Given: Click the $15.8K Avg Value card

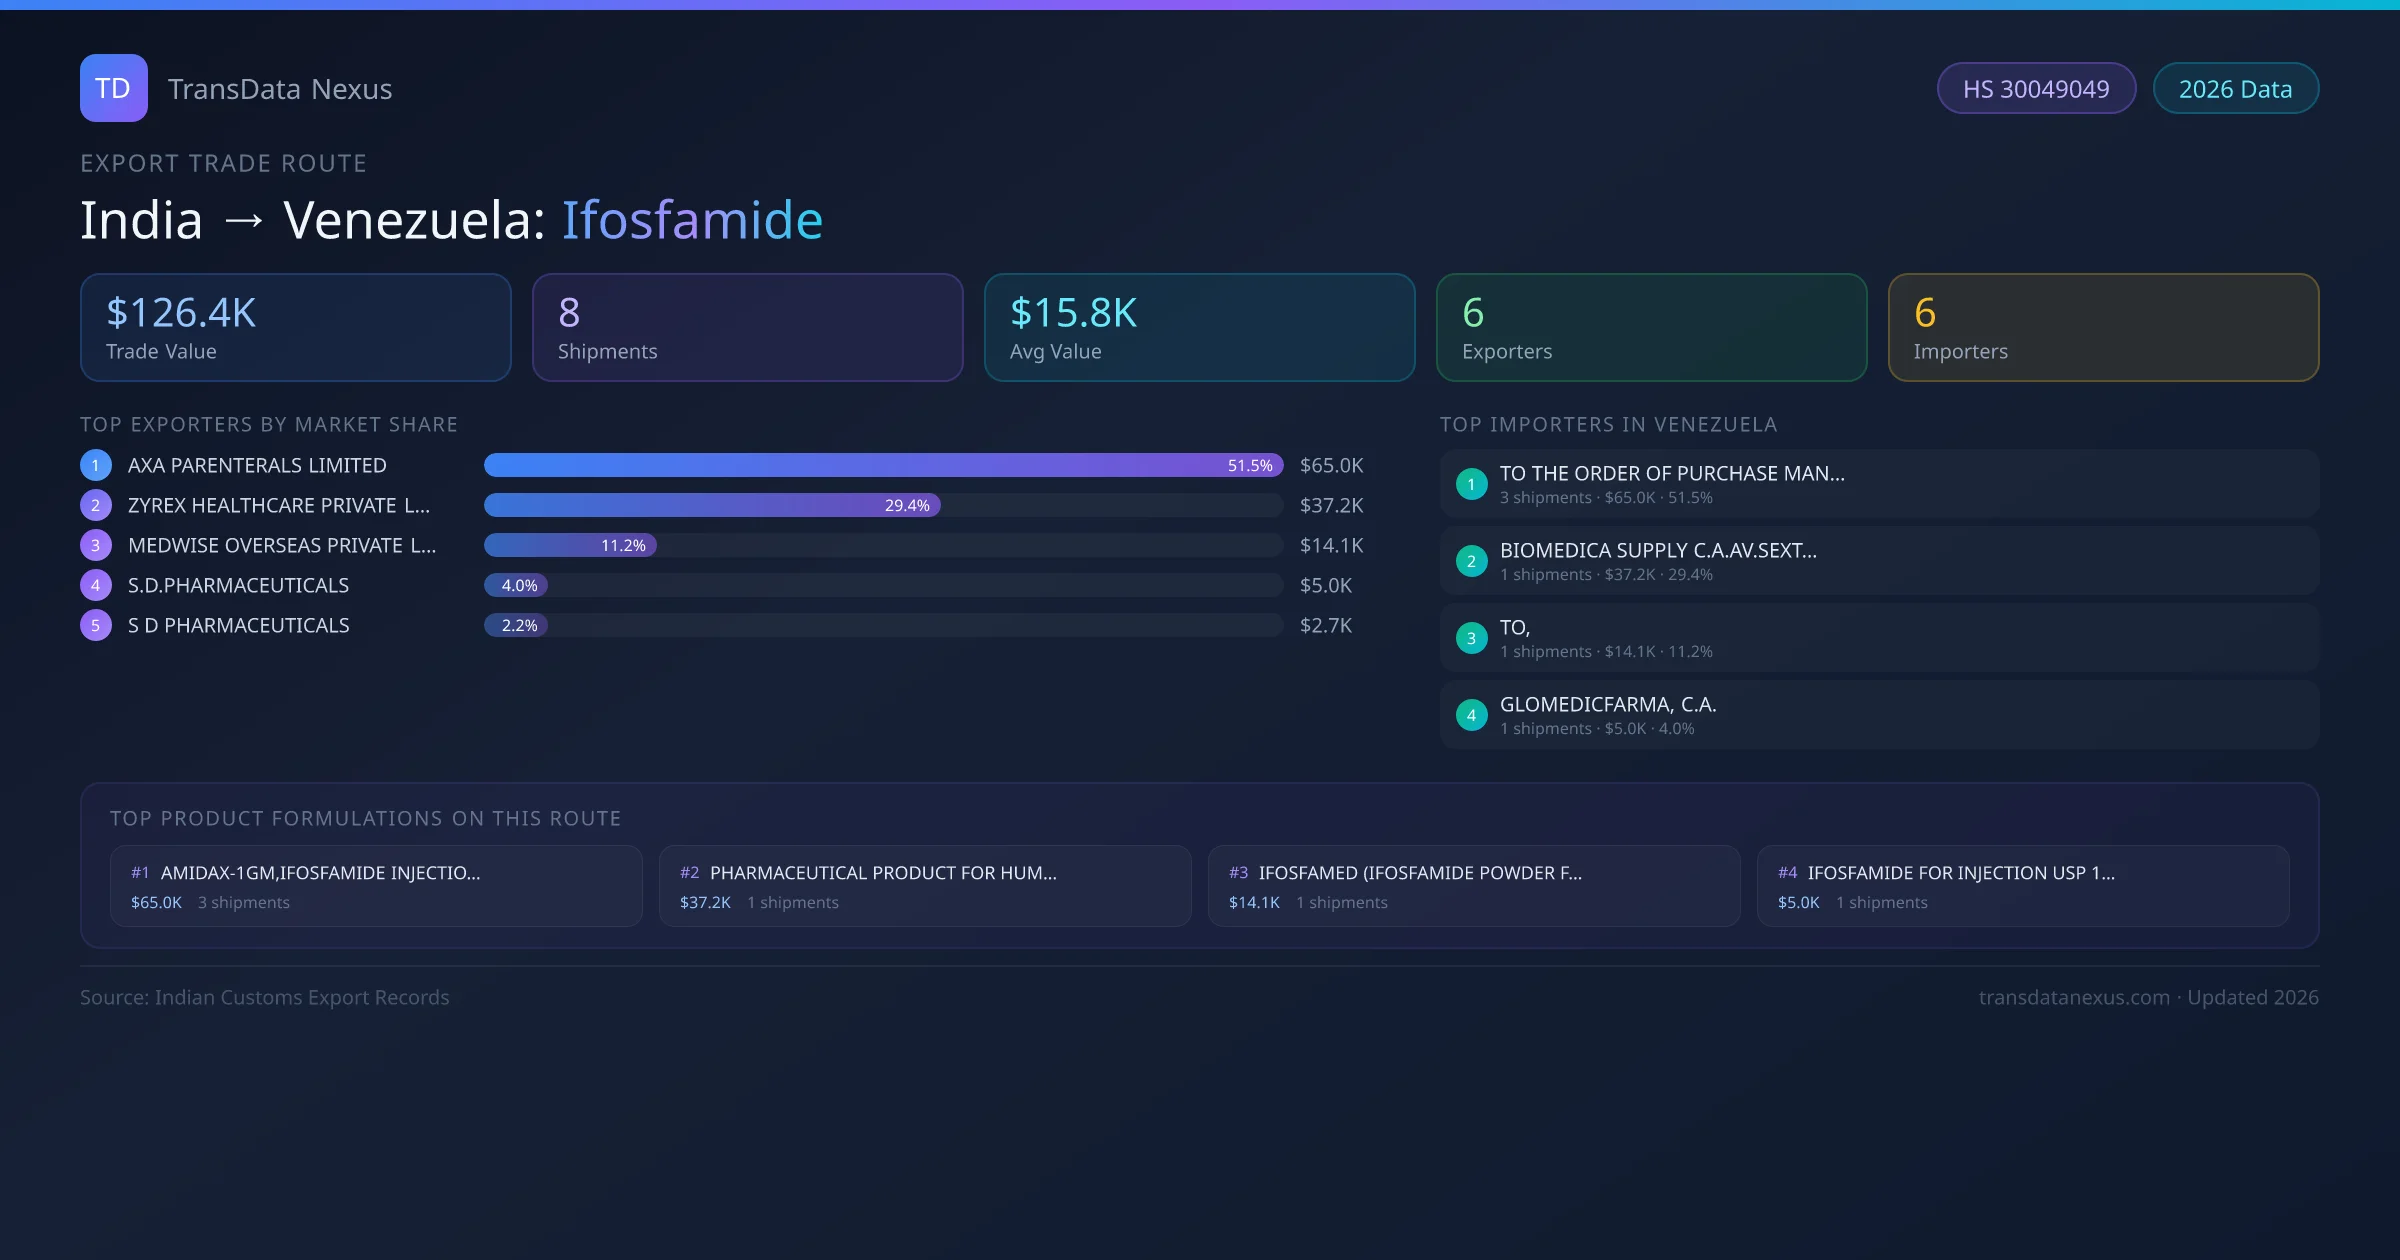Looking at the screenshot, I should click(1199, 328).
